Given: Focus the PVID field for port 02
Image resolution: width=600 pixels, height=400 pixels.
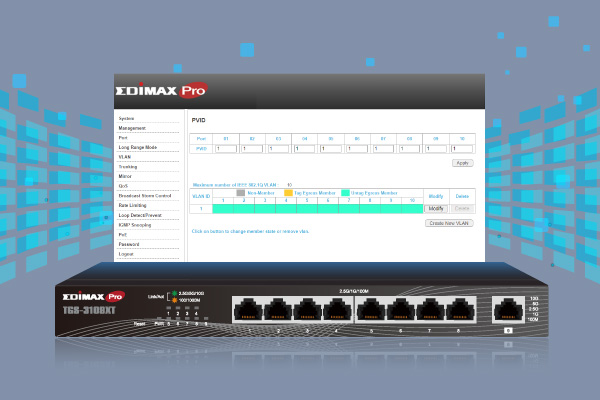Looking at the screenshot, I should coord(252,149).
